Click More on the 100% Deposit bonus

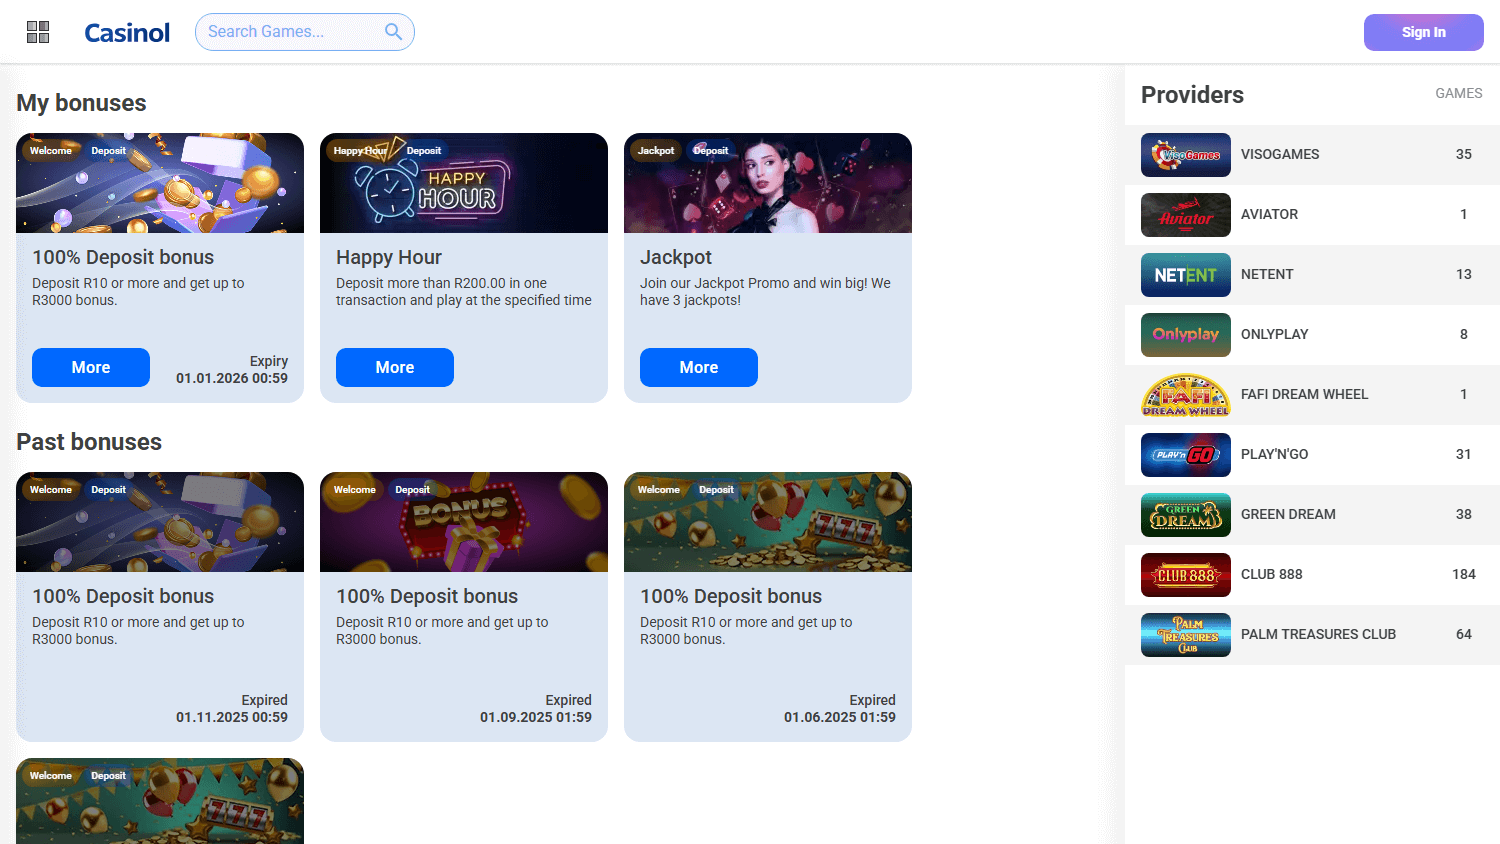[90, 367]
